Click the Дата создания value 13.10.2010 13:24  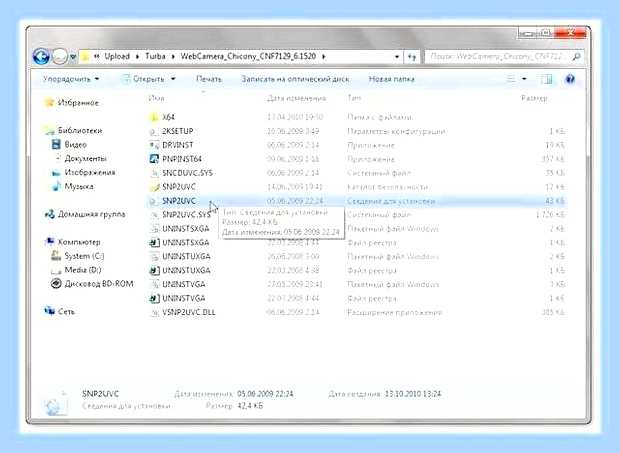point(413,394)
